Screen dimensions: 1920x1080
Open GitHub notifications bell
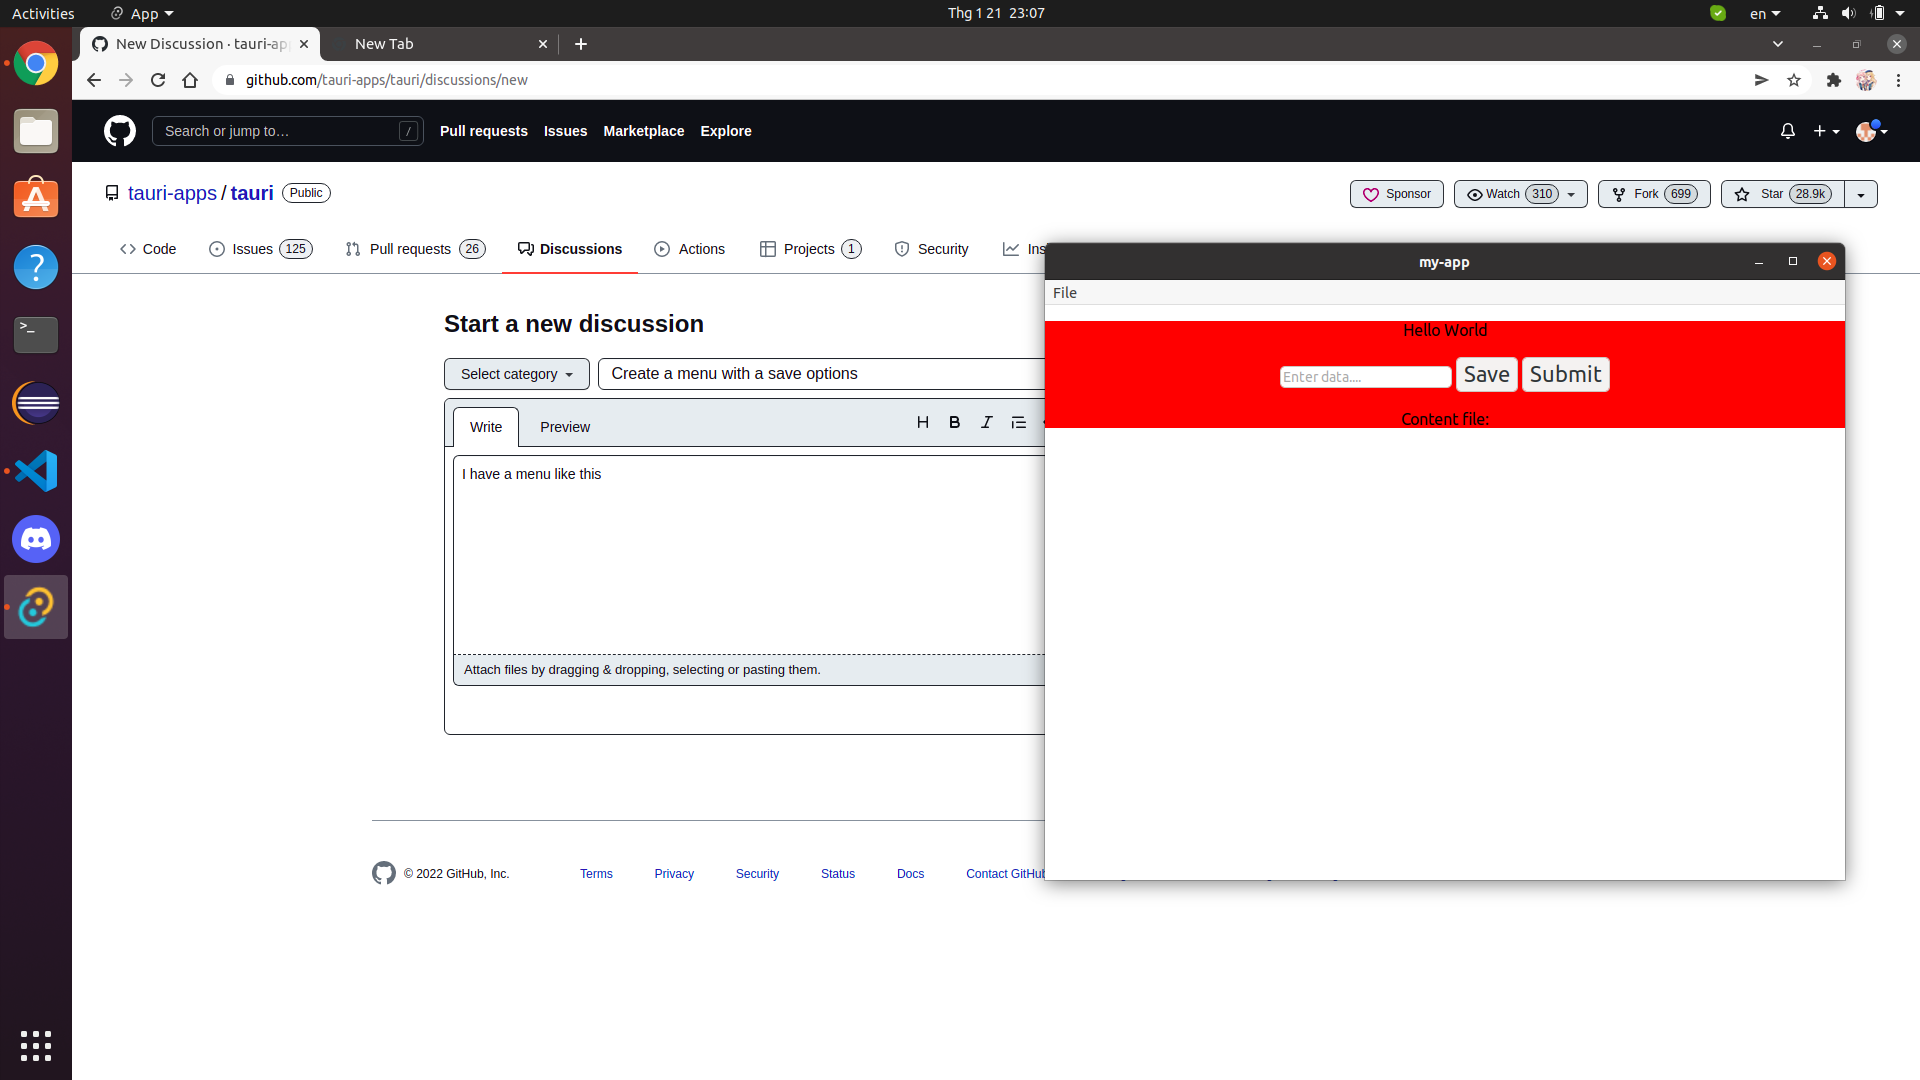[1788, 131]
